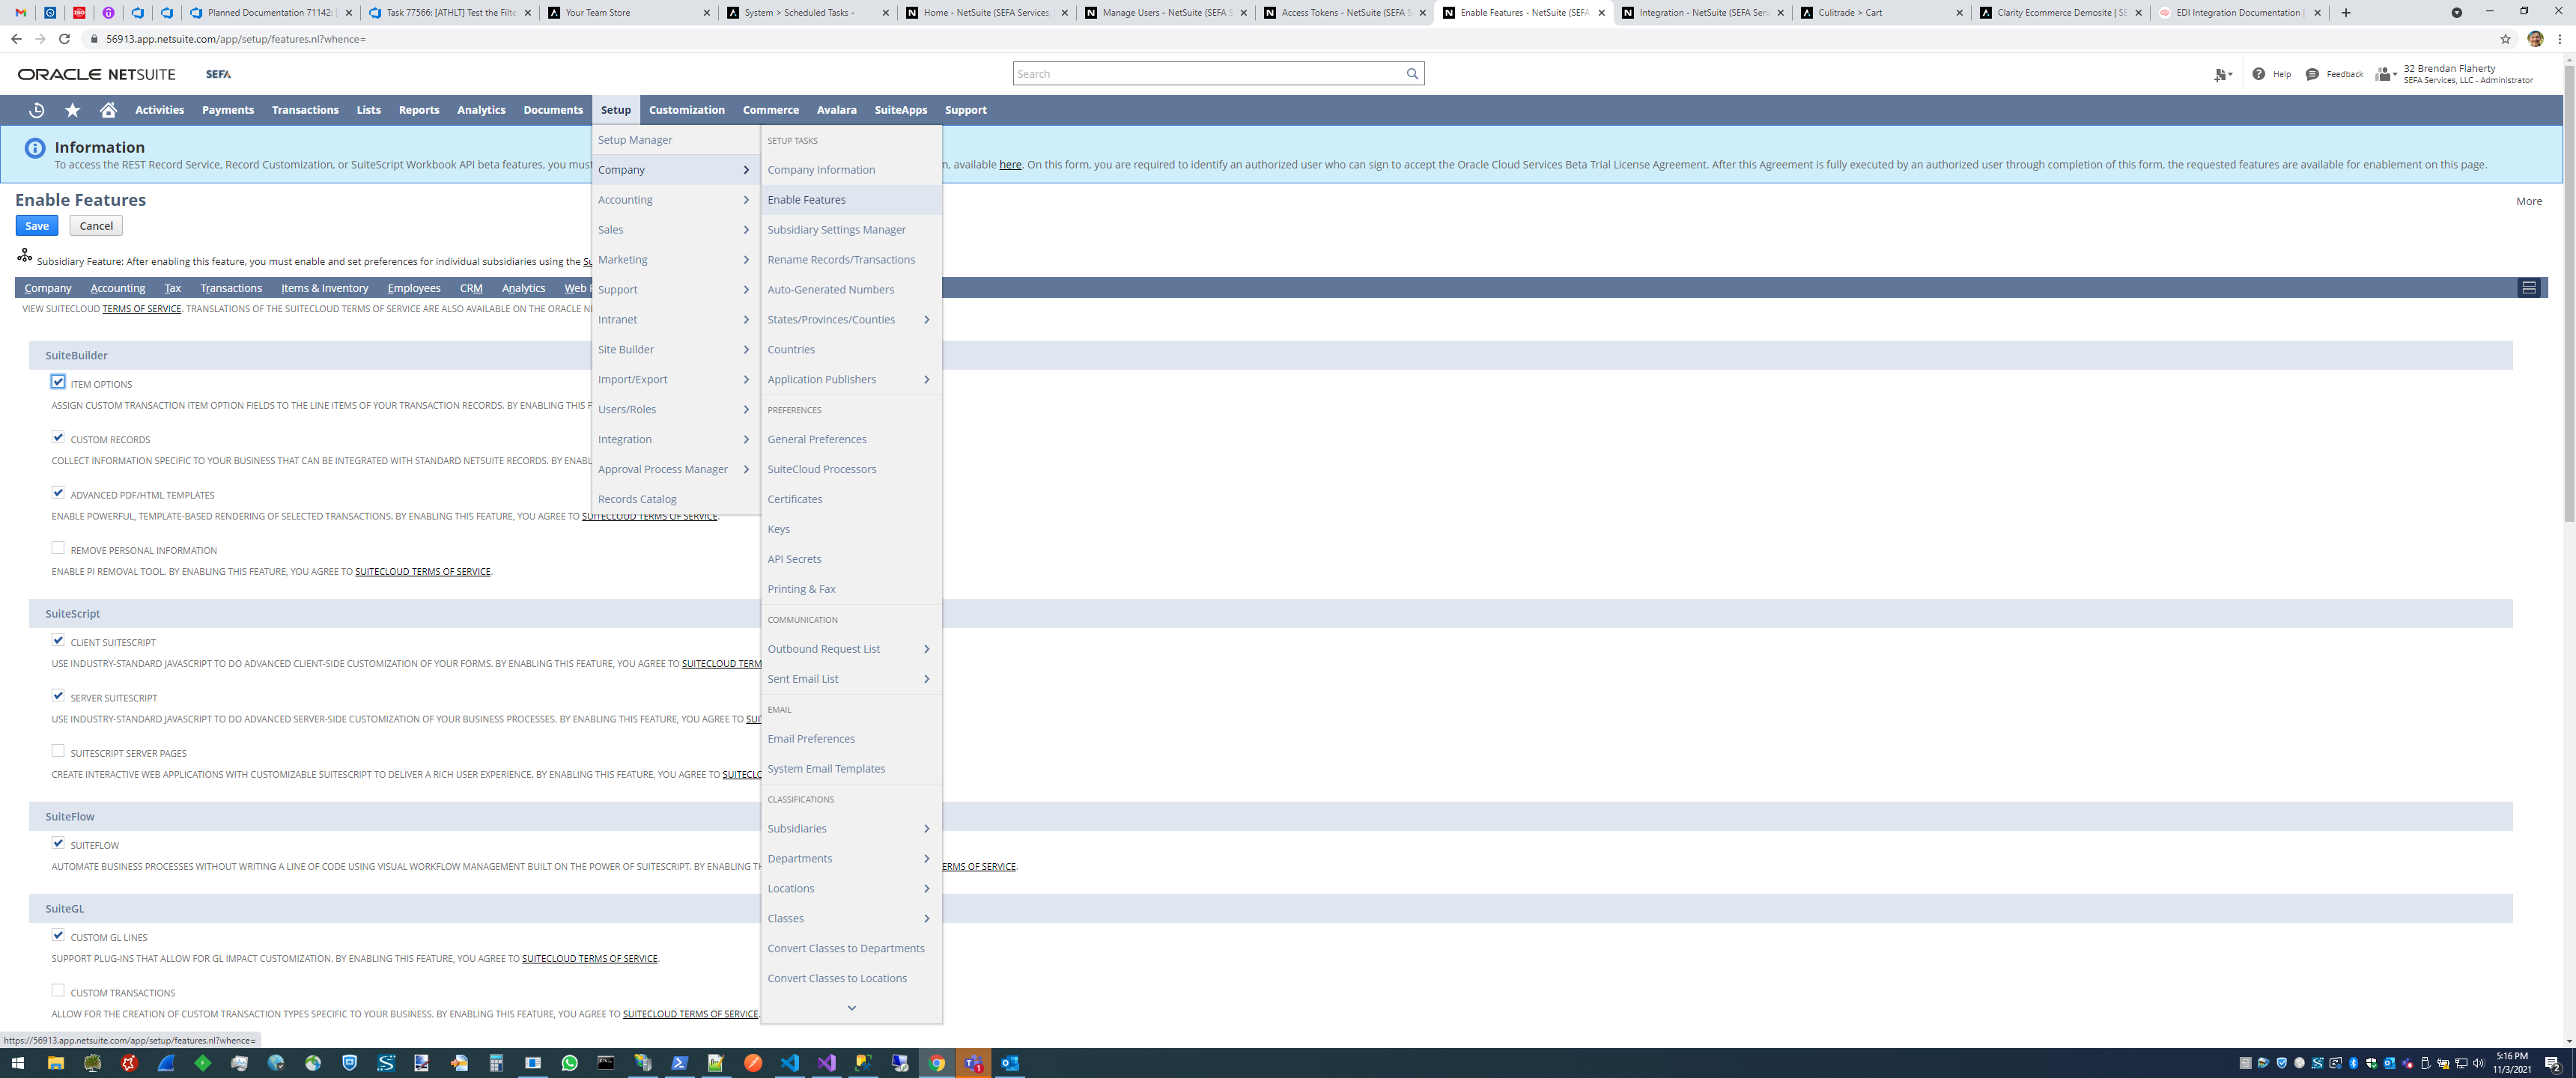Open Windows Start menu
This screenshot has width=2576, height=1078.
click(x=17, y=1063)
